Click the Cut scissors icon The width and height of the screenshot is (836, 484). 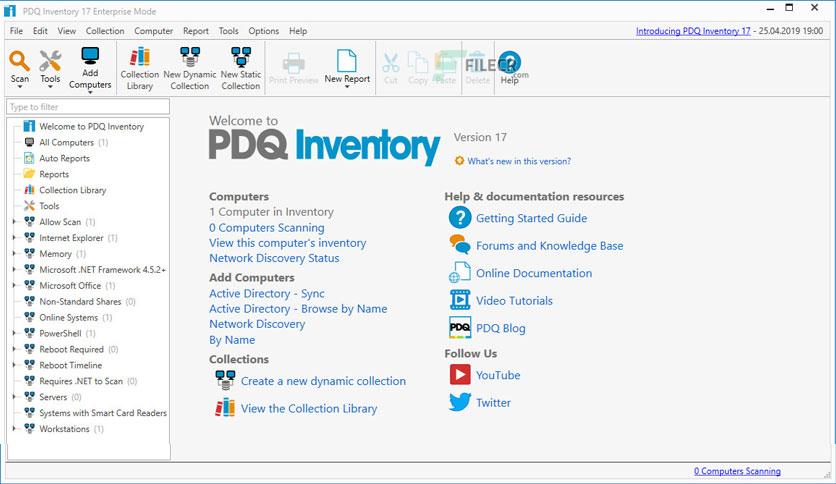[391, 63]
